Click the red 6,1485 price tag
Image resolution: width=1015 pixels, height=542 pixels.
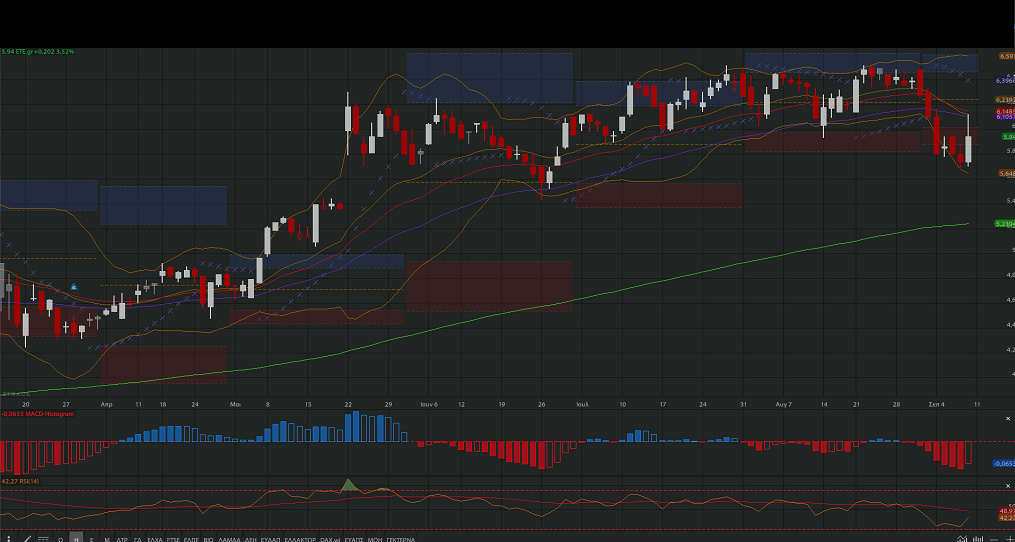point(1005,111)
